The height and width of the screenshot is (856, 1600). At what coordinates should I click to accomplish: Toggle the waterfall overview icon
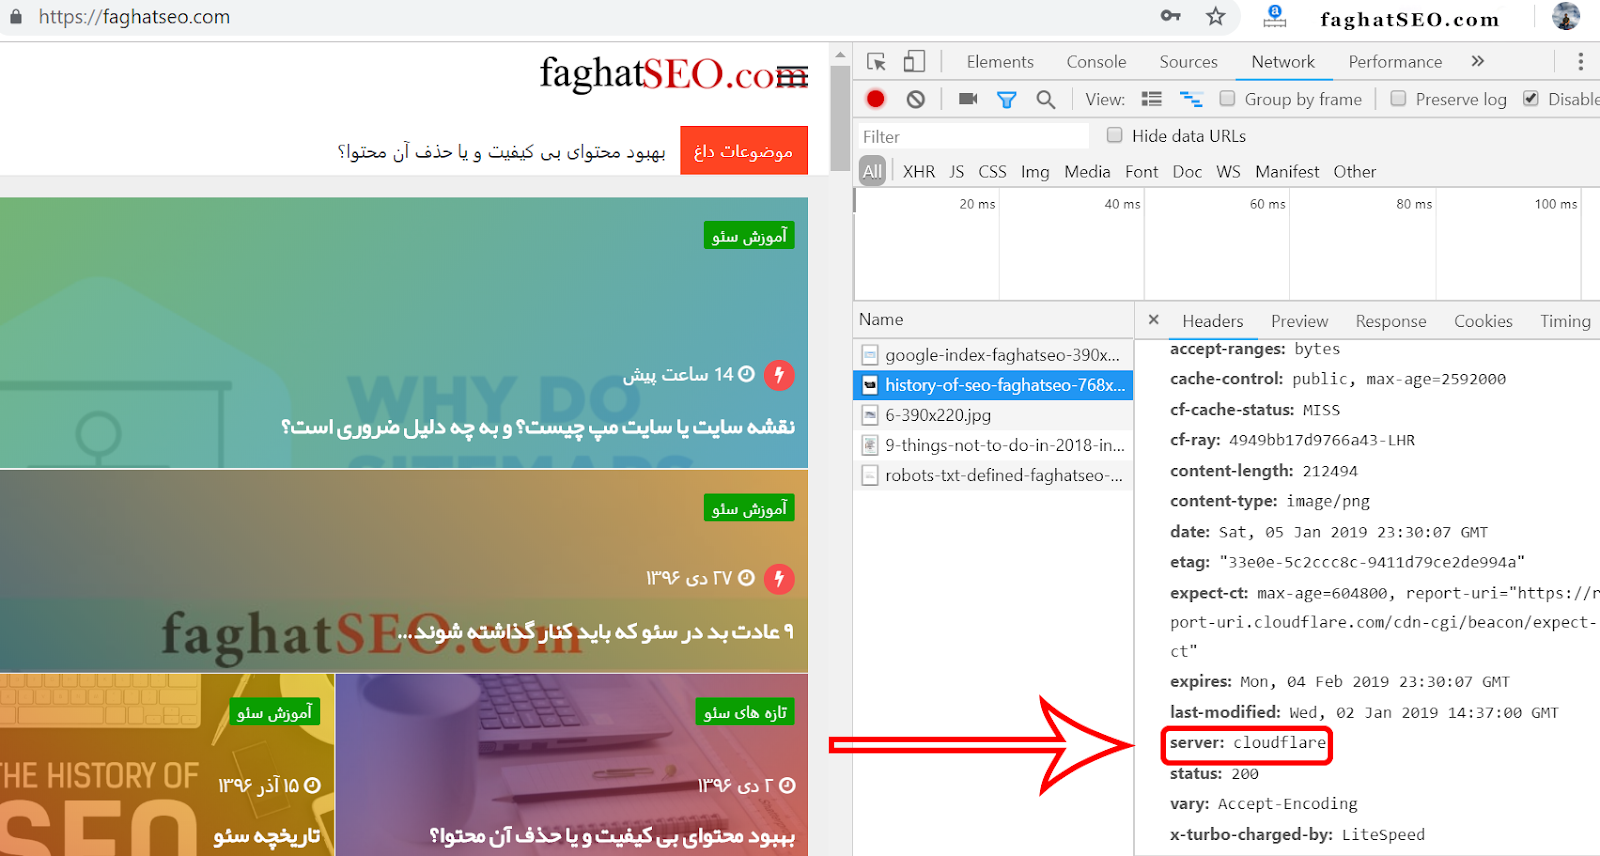[x=1191, y=99]
